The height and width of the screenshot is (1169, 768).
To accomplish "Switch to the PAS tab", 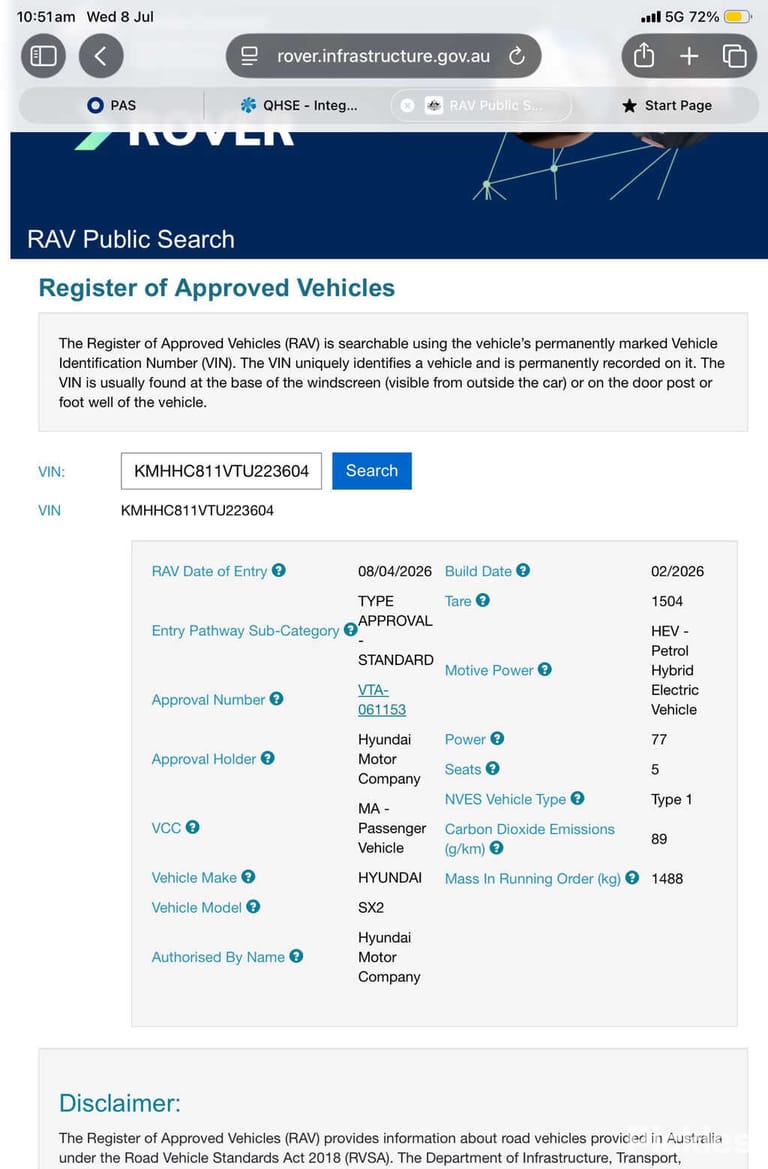I will coord(112,106).
